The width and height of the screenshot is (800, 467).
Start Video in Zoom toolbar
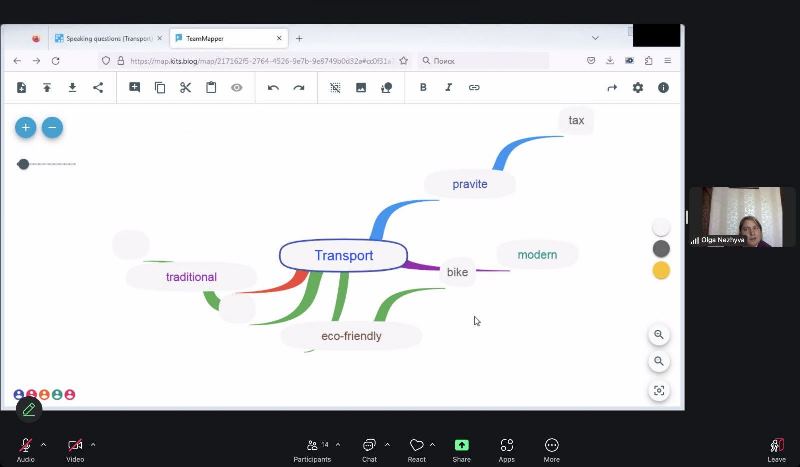tap(75, 450)
